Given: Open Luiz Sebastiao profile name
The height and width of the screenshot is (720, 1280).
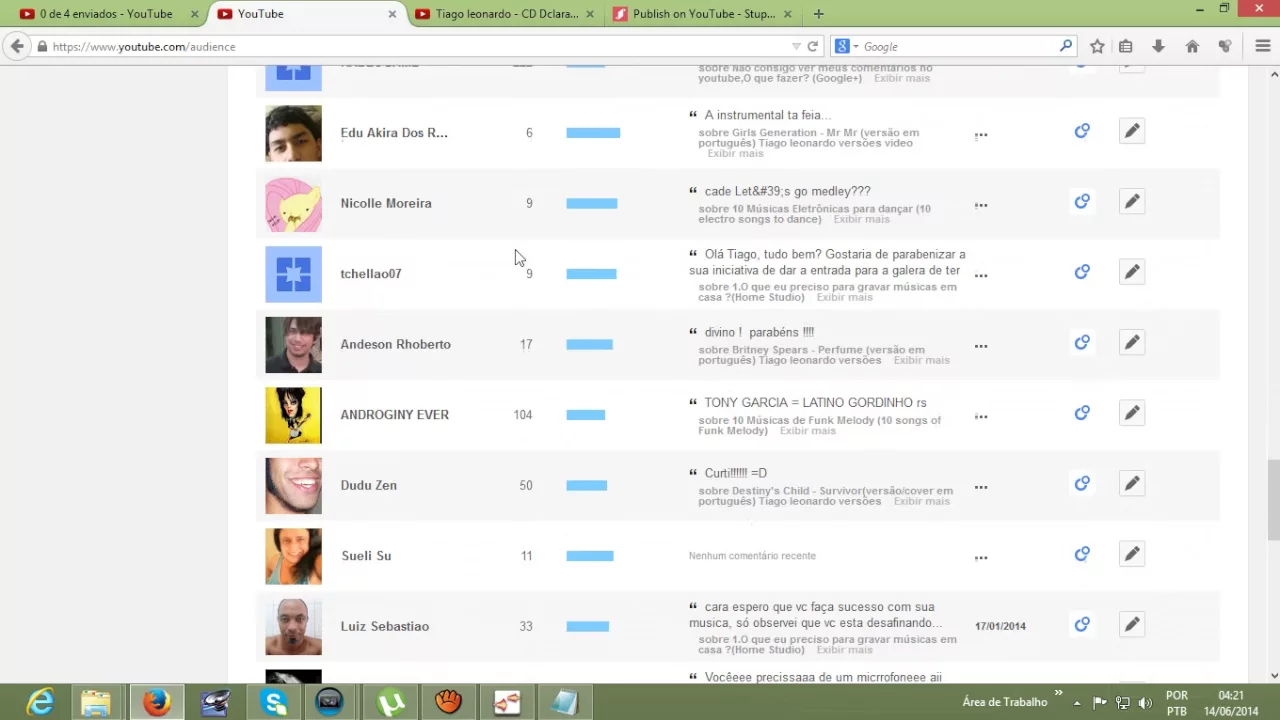Looking at the screenshot, I should click(x=384, y=626).
